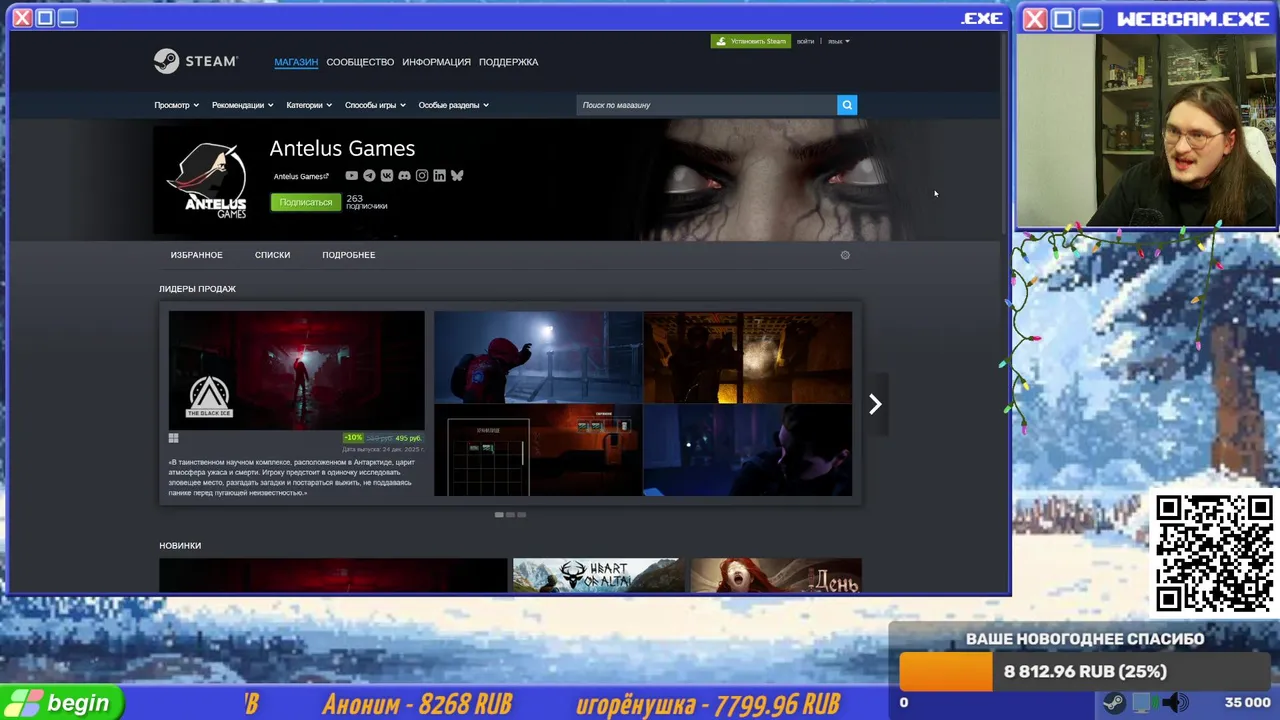
Task: Open Antelus Games Bluesky butterfly icon
Action: 457,176
